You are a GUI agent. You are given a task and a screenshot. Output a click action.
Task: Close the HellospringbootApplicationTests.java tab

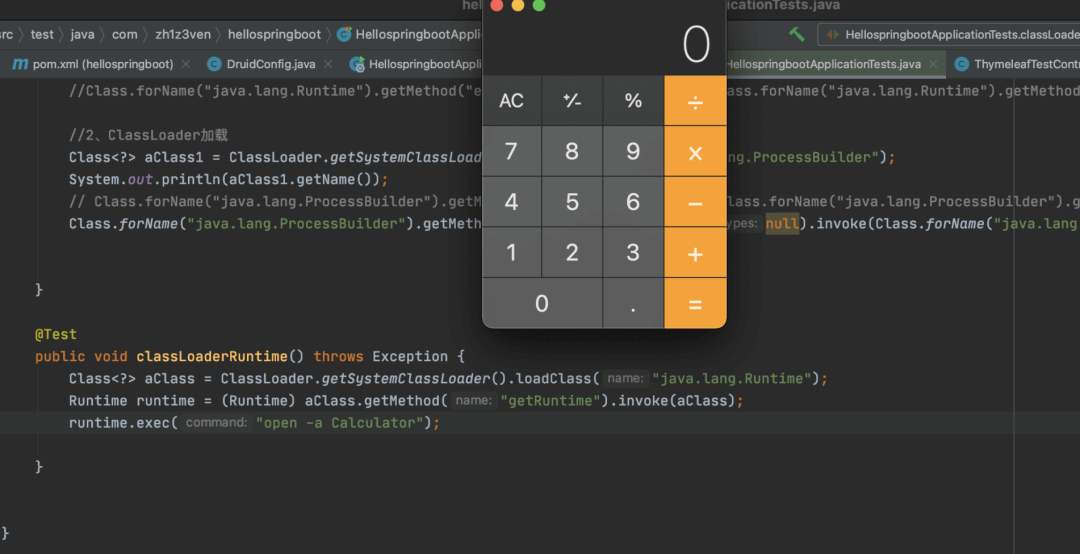coord(933,64)
